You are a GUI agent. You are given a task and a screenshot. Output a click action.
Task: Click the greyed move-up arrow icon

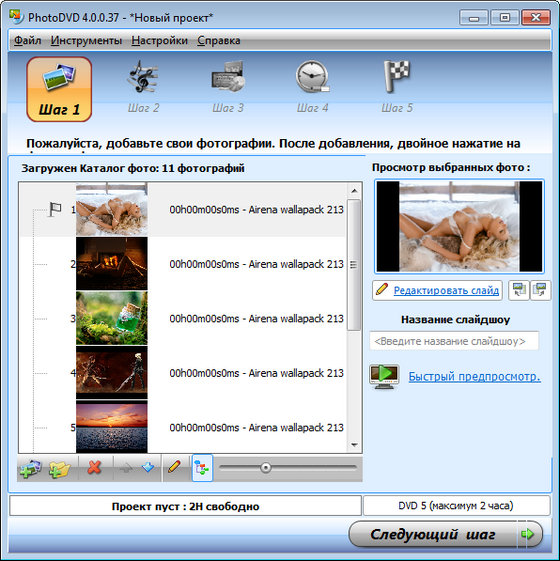point(126,468)
